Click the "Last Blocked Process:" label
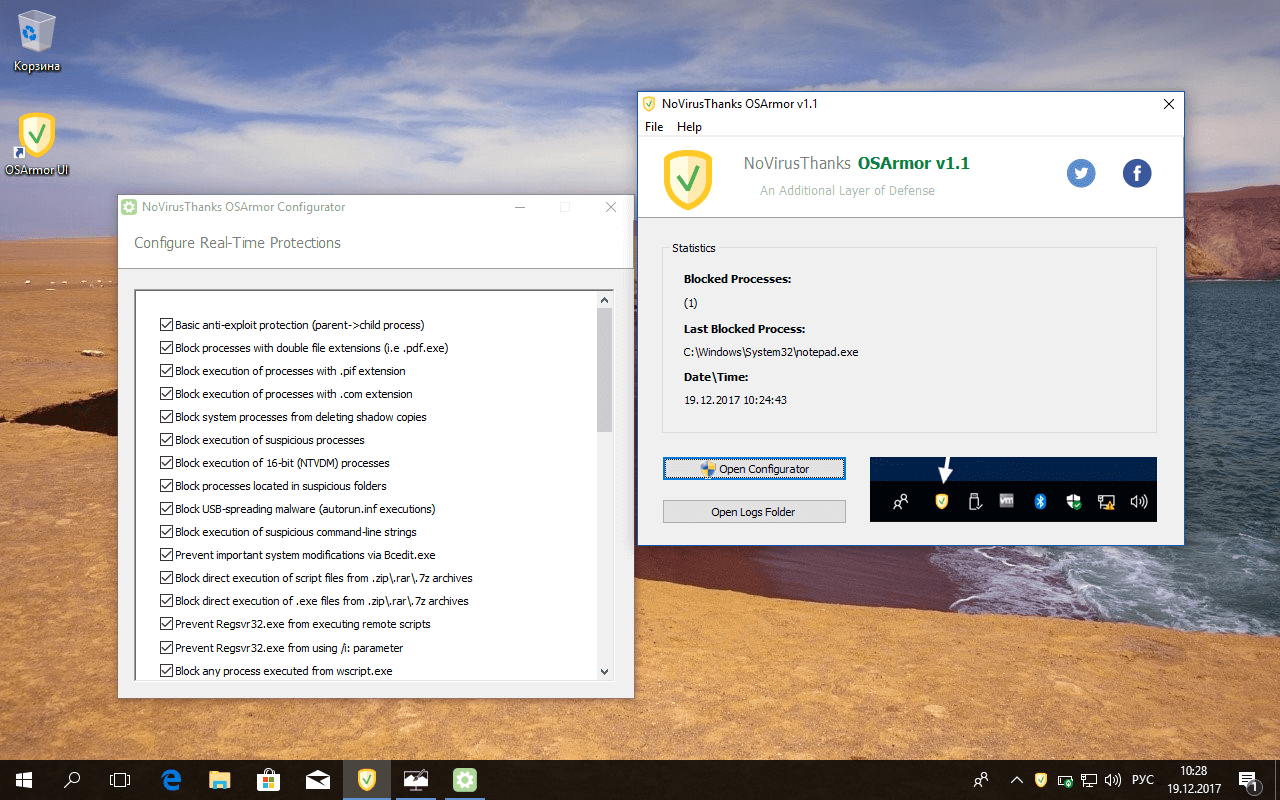Screen dimensions: 1280x800 tap(745, 329)
